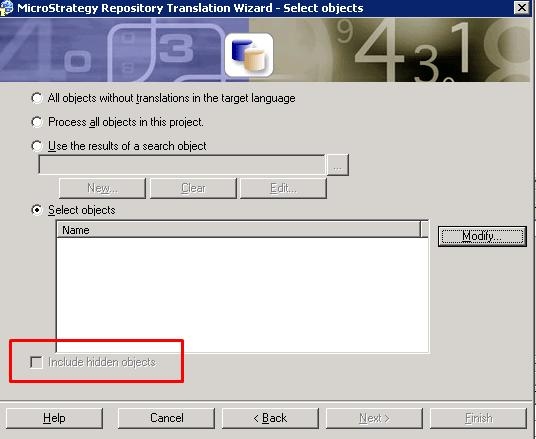Click the database cylinders banner icon
Image resolution: width=536 pixels, height=439 pixels.
pos(249,55)
